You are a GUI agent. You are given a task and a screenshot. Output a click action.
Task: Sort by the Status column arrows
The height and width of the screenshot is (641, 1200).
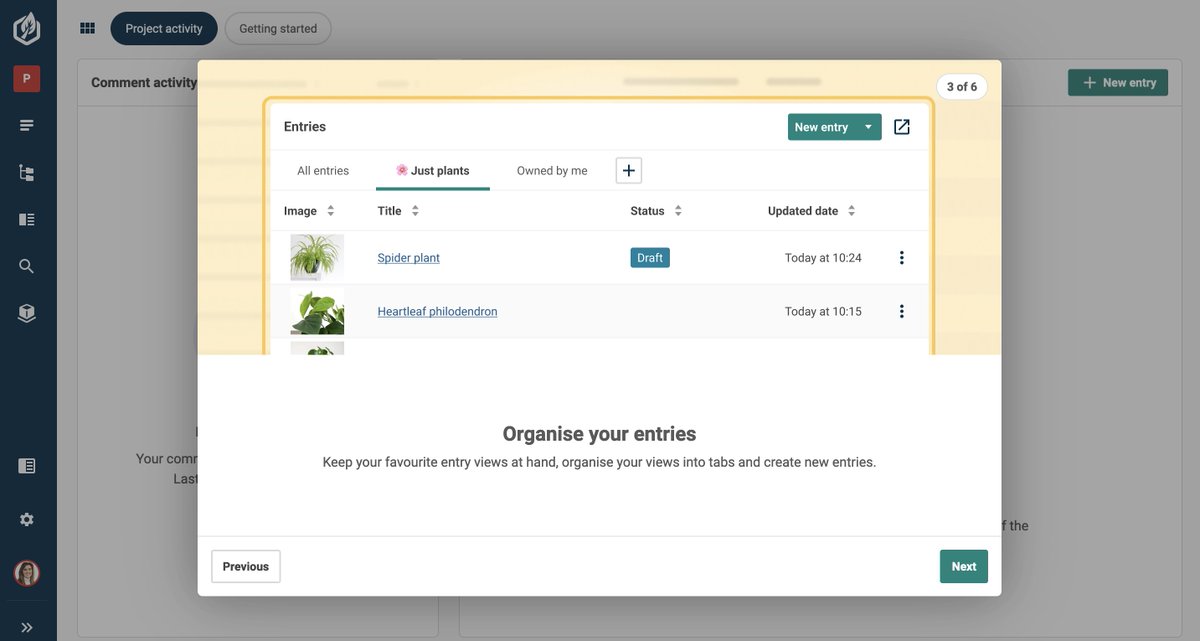click(x=678, y=211)
